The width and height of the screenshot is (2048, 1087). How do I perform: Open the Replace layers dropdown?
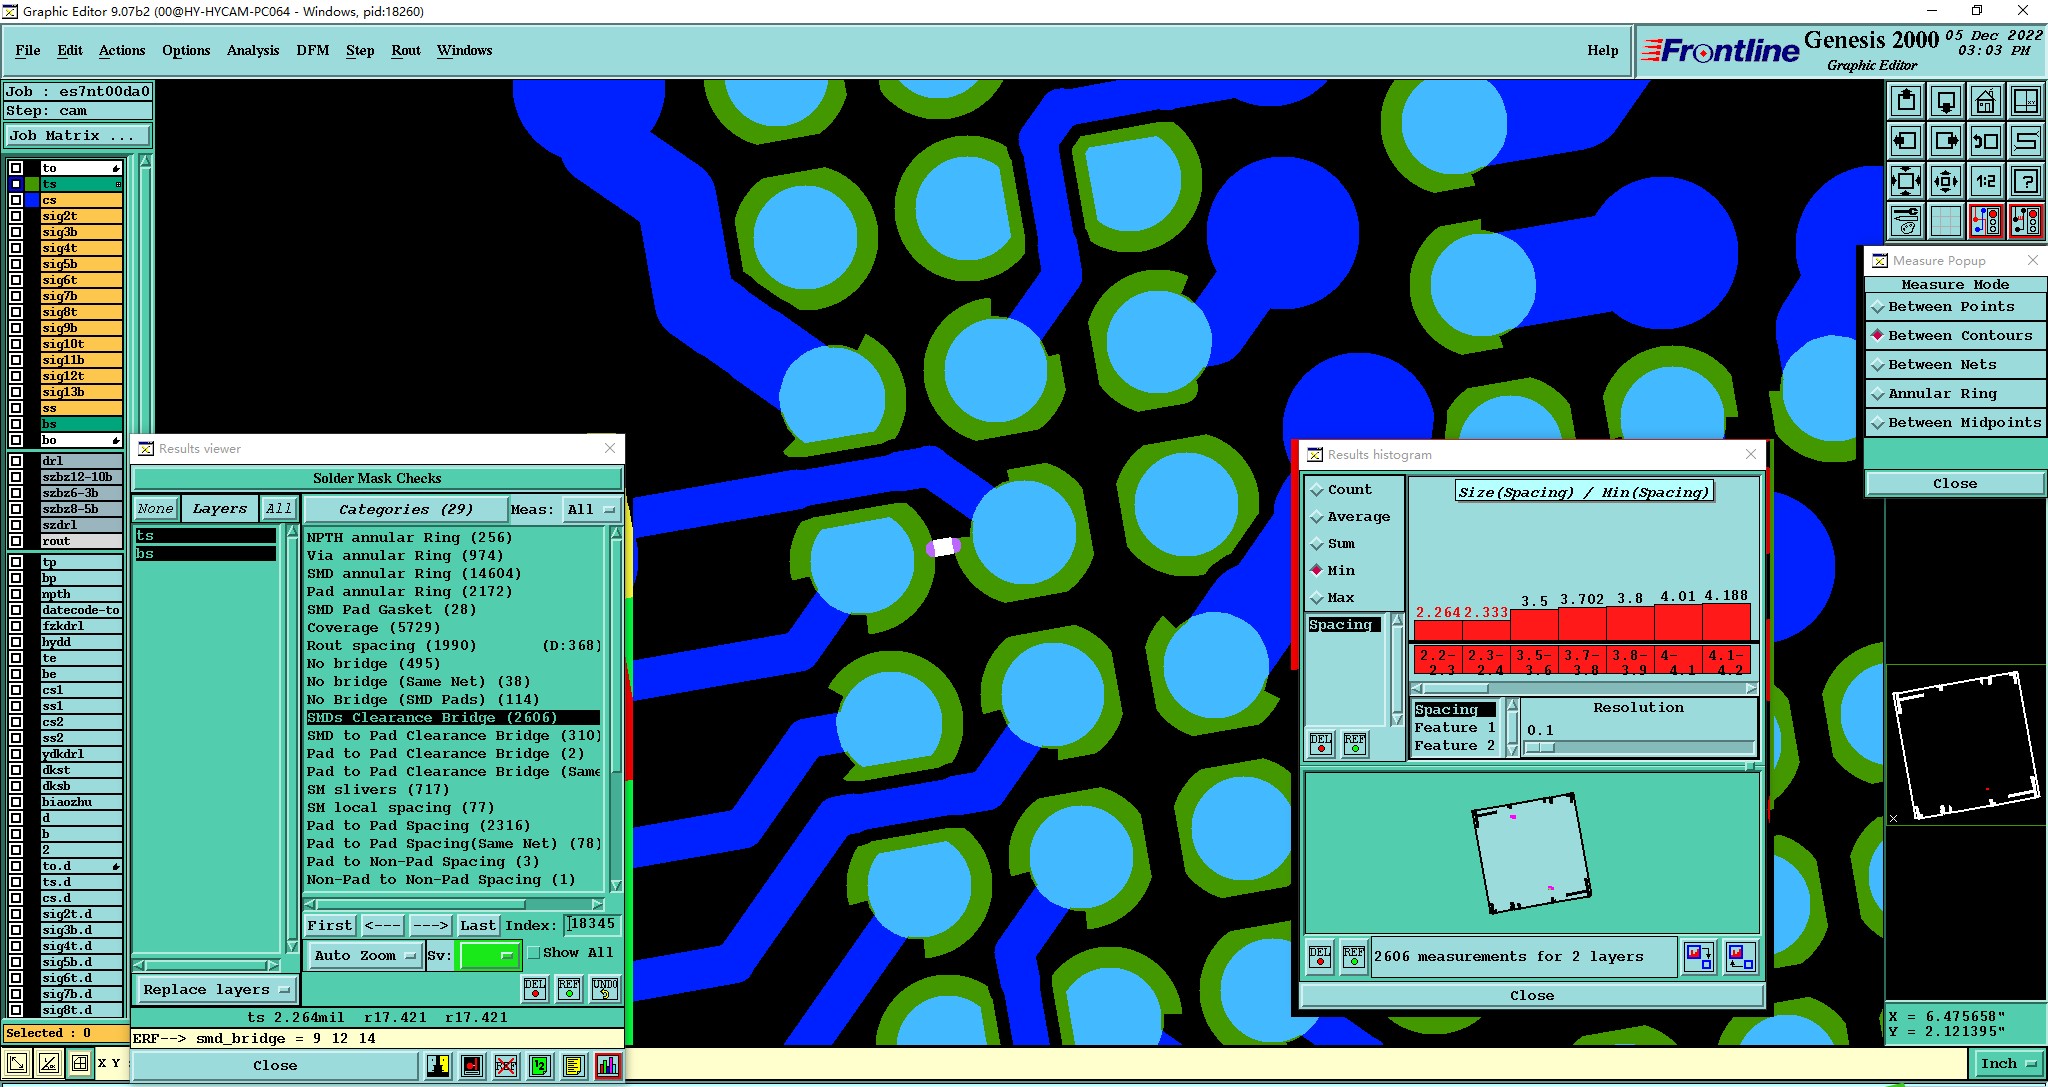click(216, 990)
